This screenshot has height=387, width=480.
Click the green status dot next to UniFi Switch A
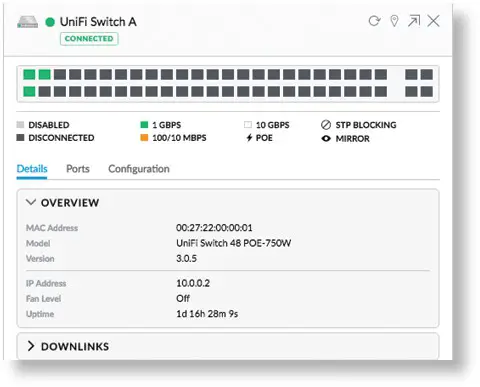(50, 22)
